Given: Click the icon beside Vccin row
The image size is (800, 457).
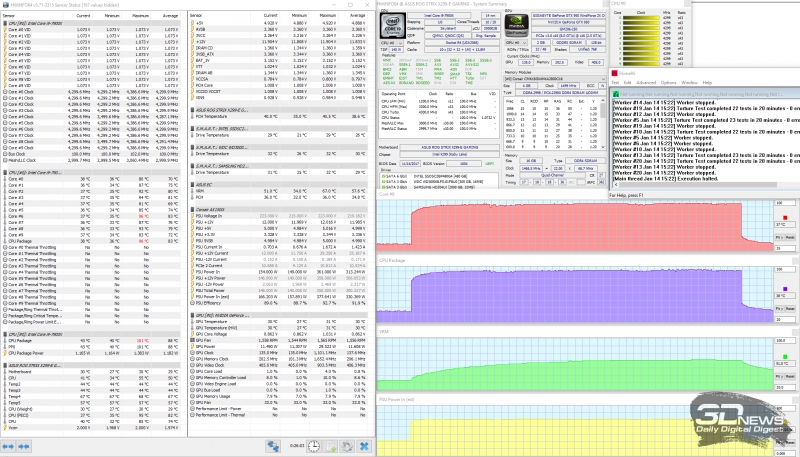Looking at the screenshot, I should tap(5, 427).
